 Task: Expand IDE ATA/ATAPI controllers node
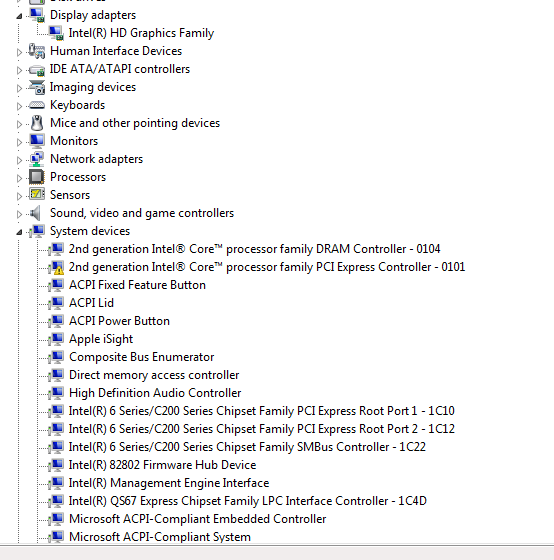pos(19,70)
